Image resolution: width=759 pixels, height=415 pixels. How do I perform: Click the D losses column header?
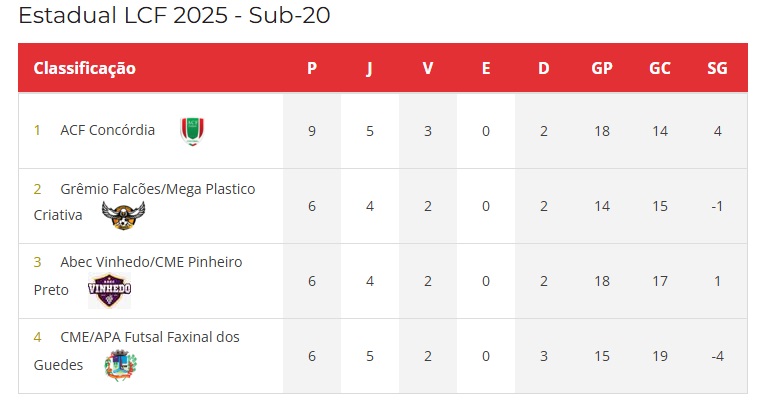point(544,68)
